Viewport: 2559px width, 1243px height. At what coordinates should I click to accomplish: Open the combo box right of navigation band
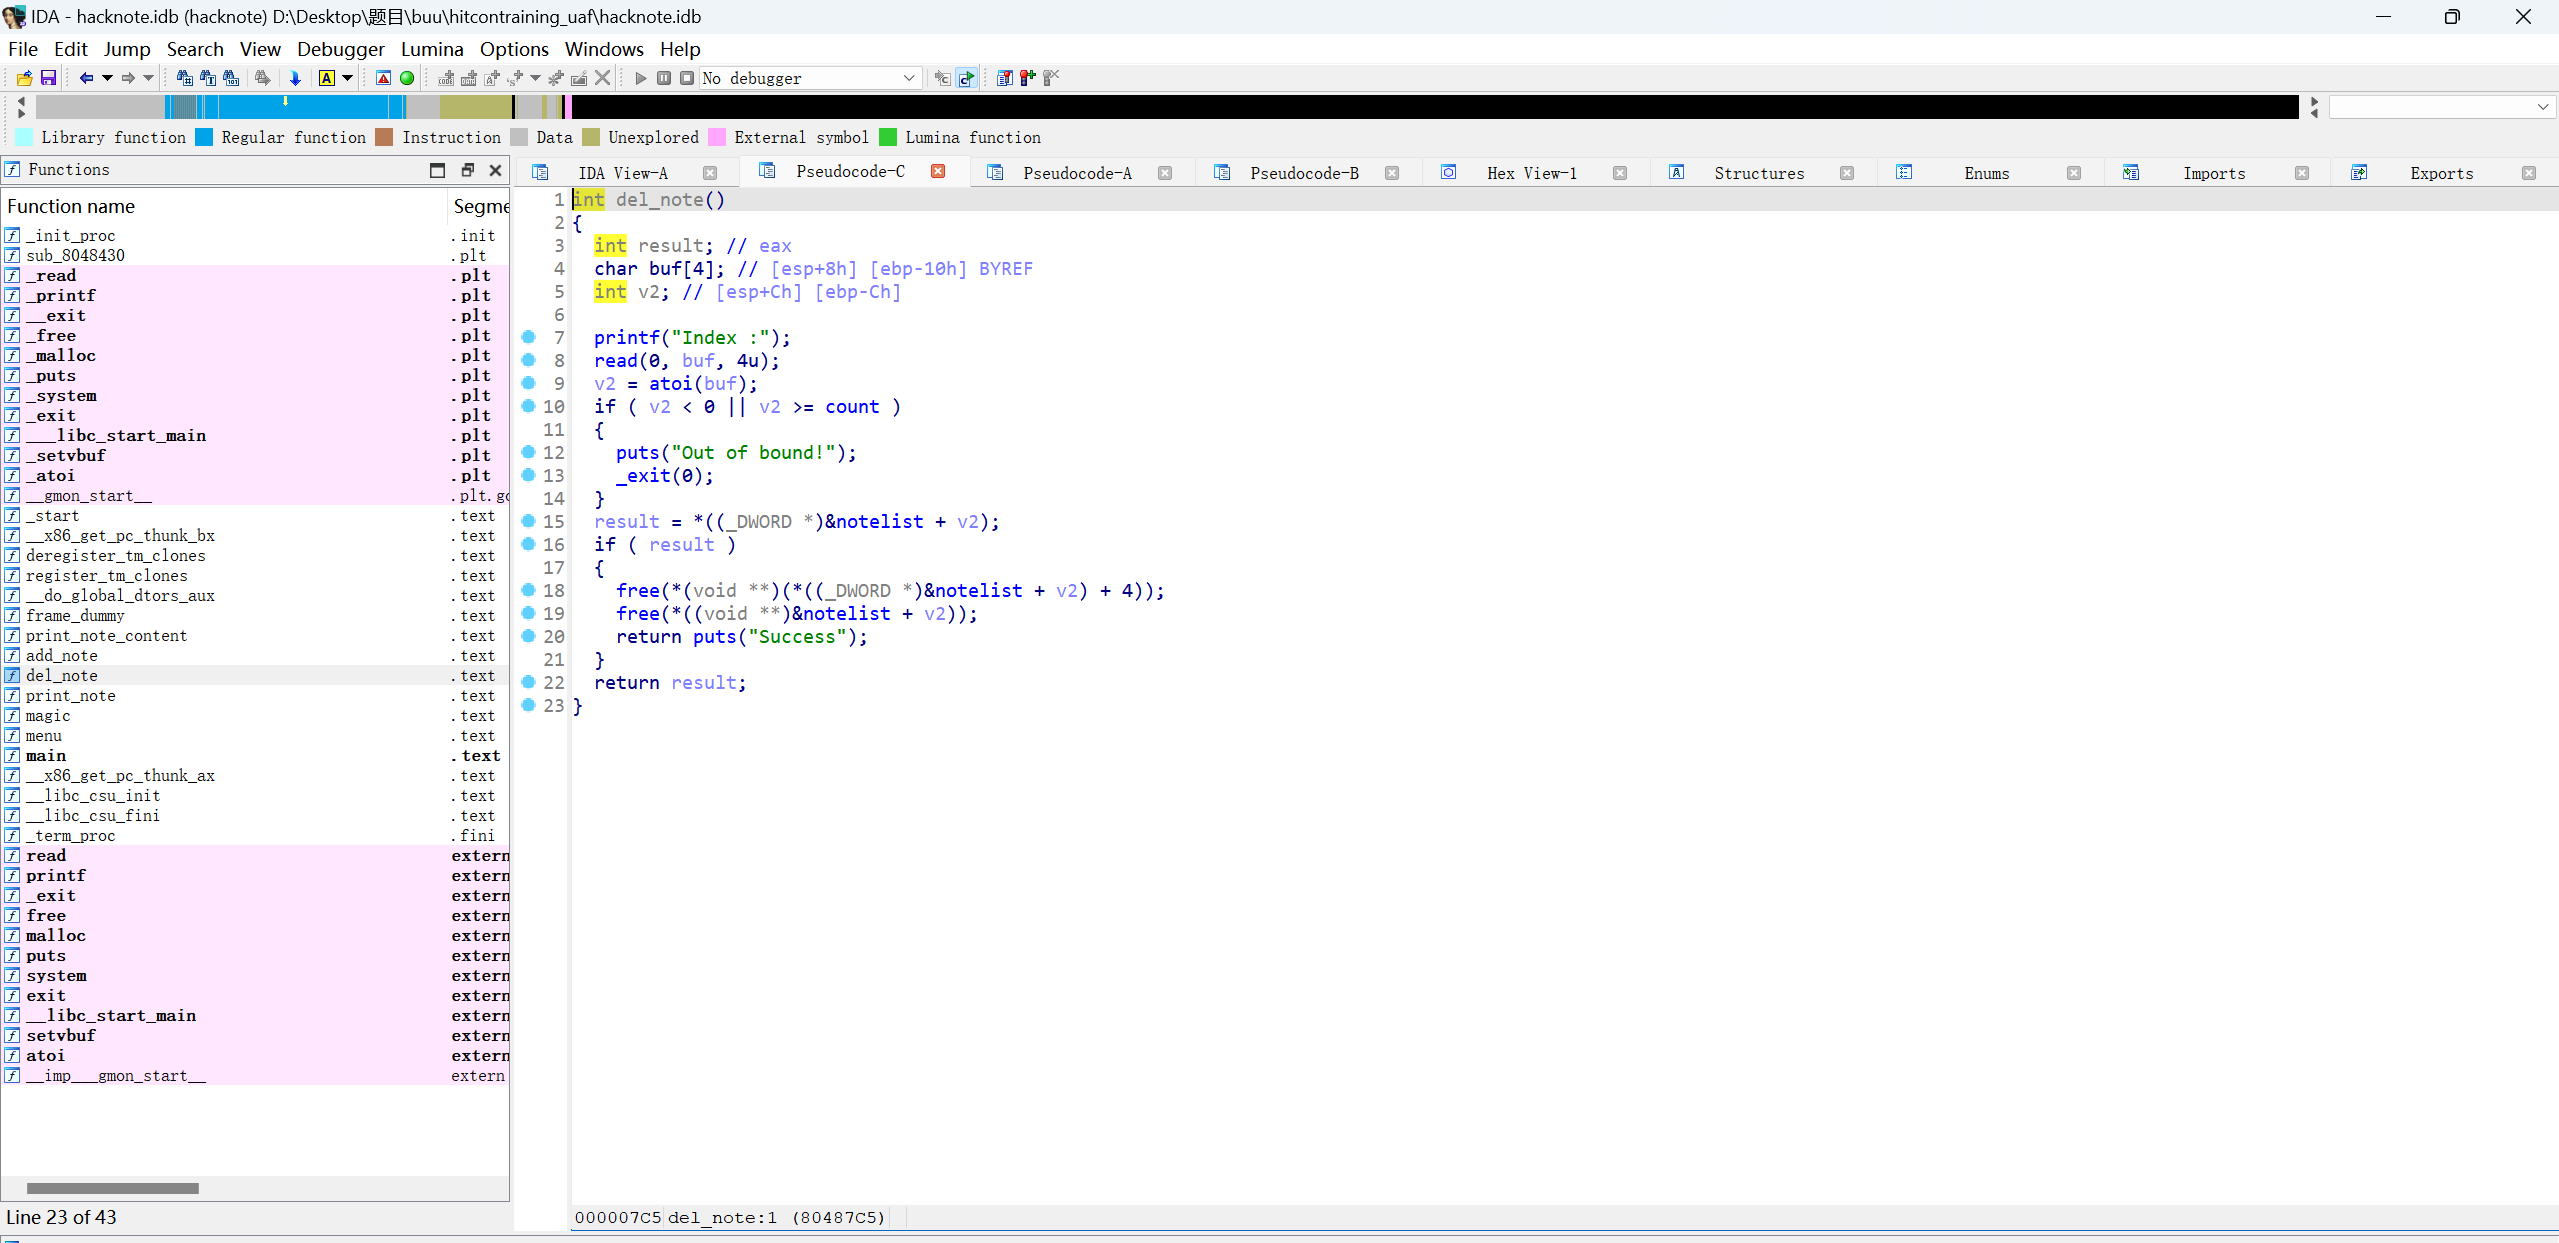pos(2443,106)
